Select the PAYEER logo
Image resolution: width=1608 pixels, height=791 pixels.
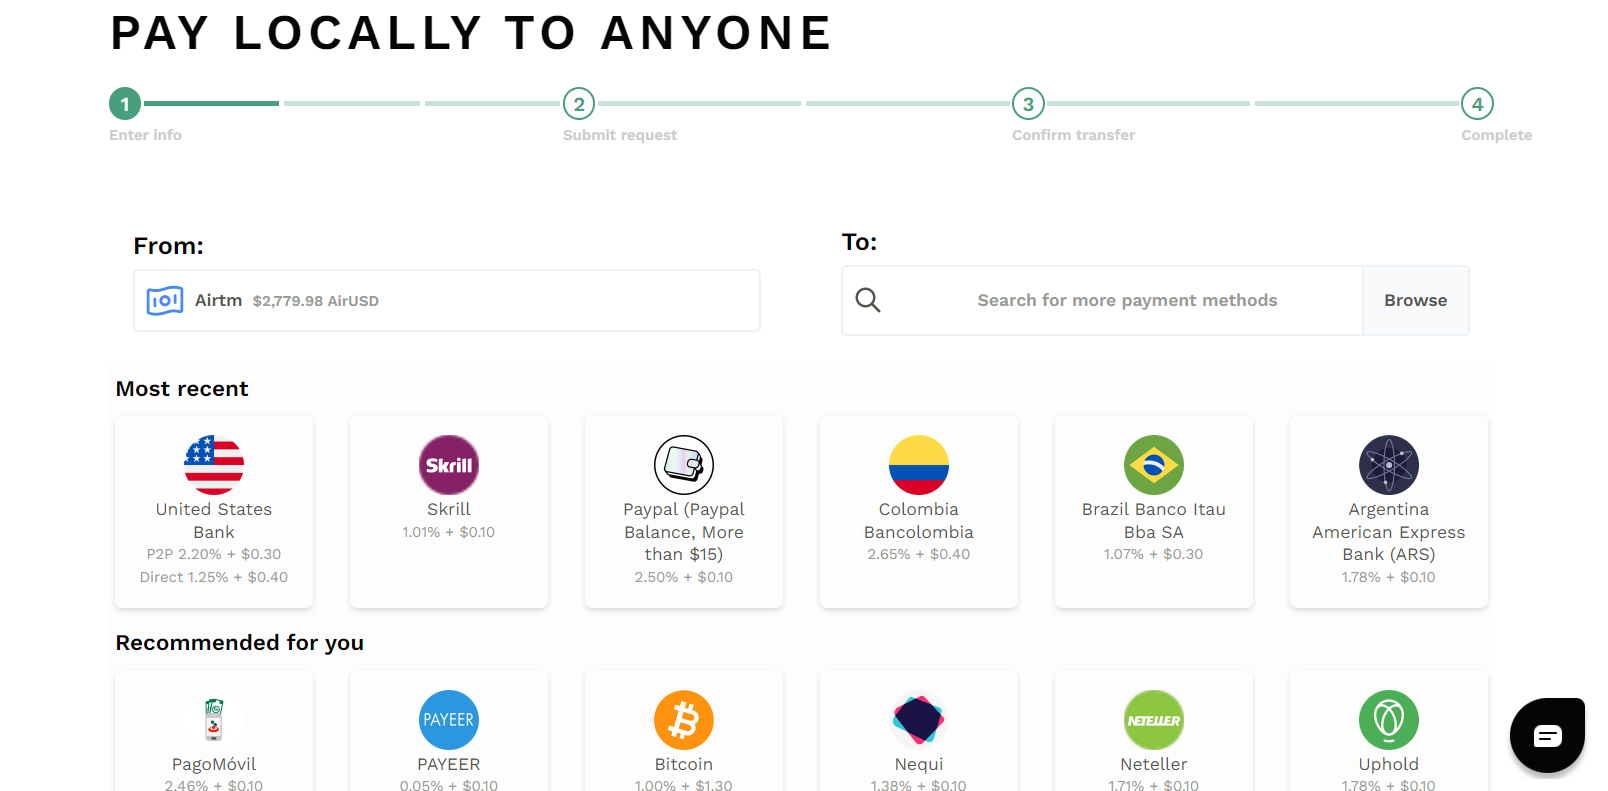coord(449,720)
